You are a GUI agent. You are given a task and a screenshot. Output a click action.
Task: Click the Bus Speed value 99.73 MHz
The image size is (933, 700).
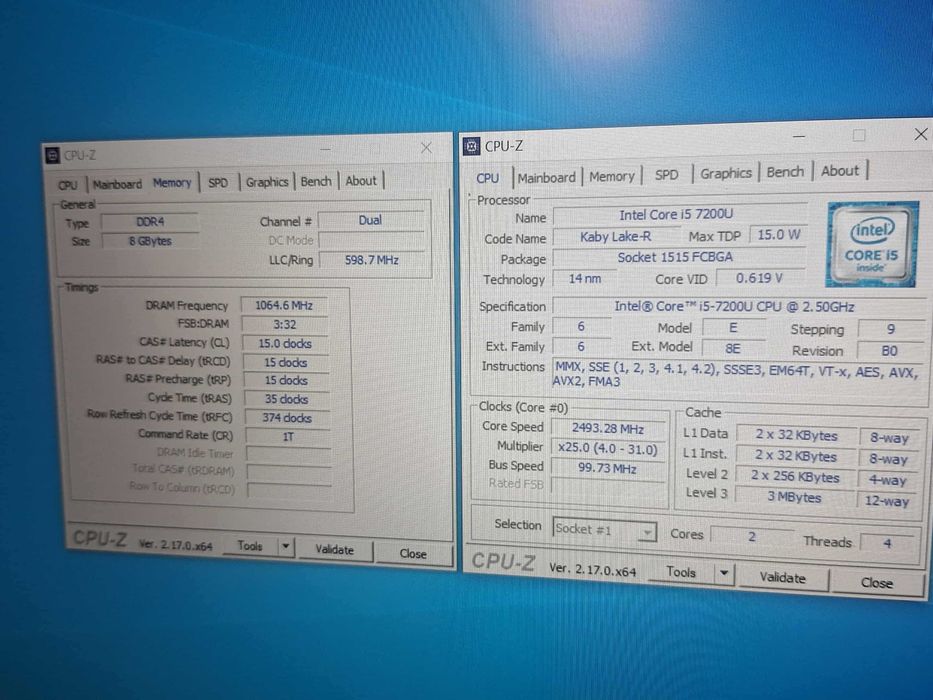click(x=608, y=468)
